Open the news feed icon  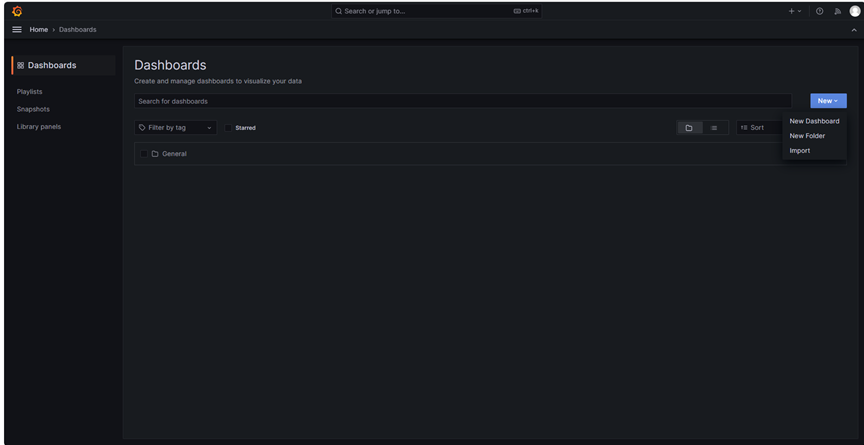point(838,11)
